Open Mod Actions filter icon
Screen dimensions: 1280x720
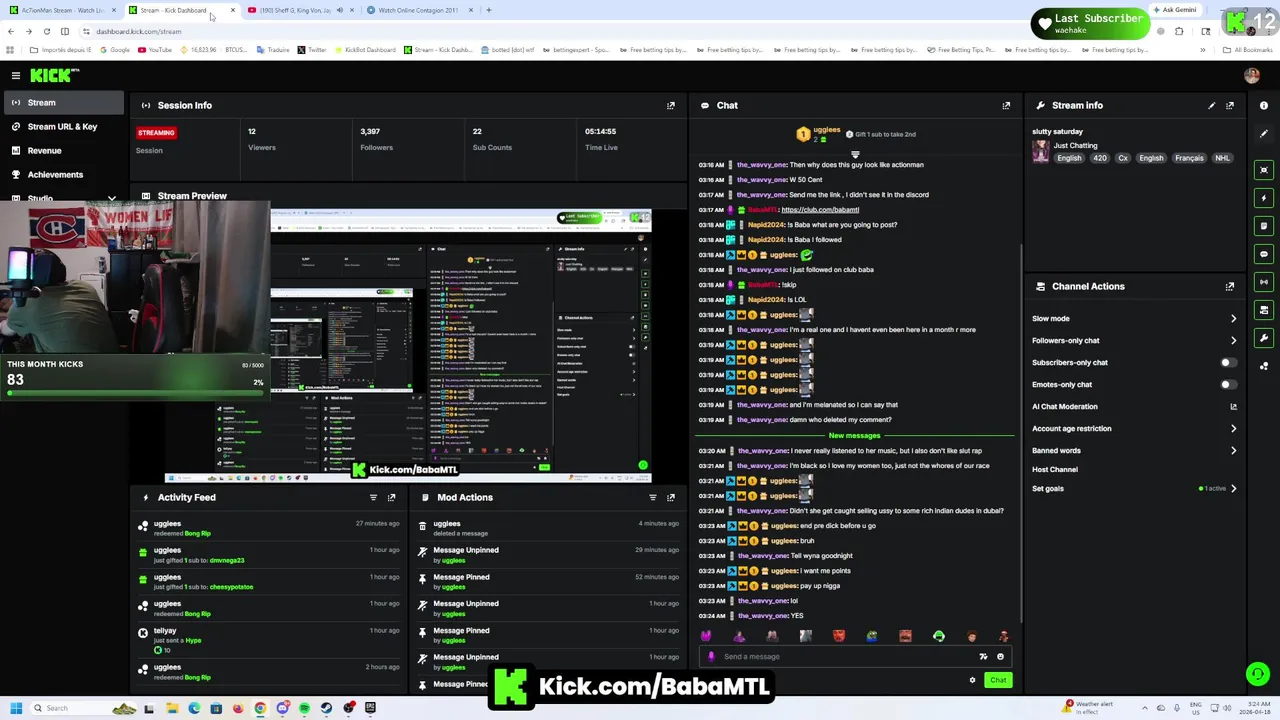pyautogui.click(x=653, y=497)
